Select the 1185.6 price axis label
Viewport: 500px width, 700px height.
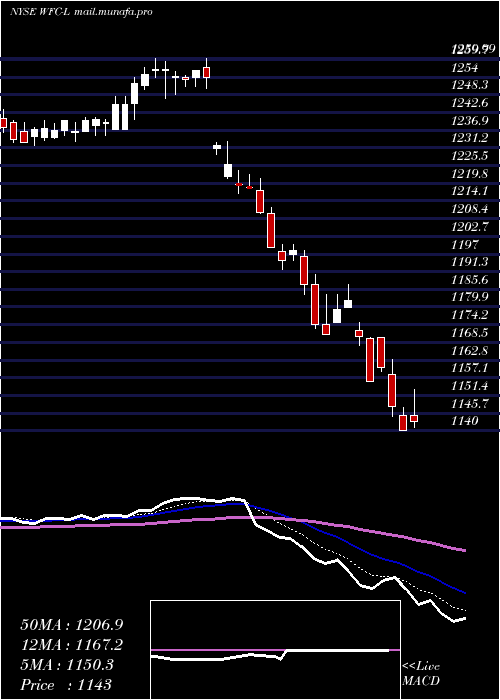tap(469, 279)
